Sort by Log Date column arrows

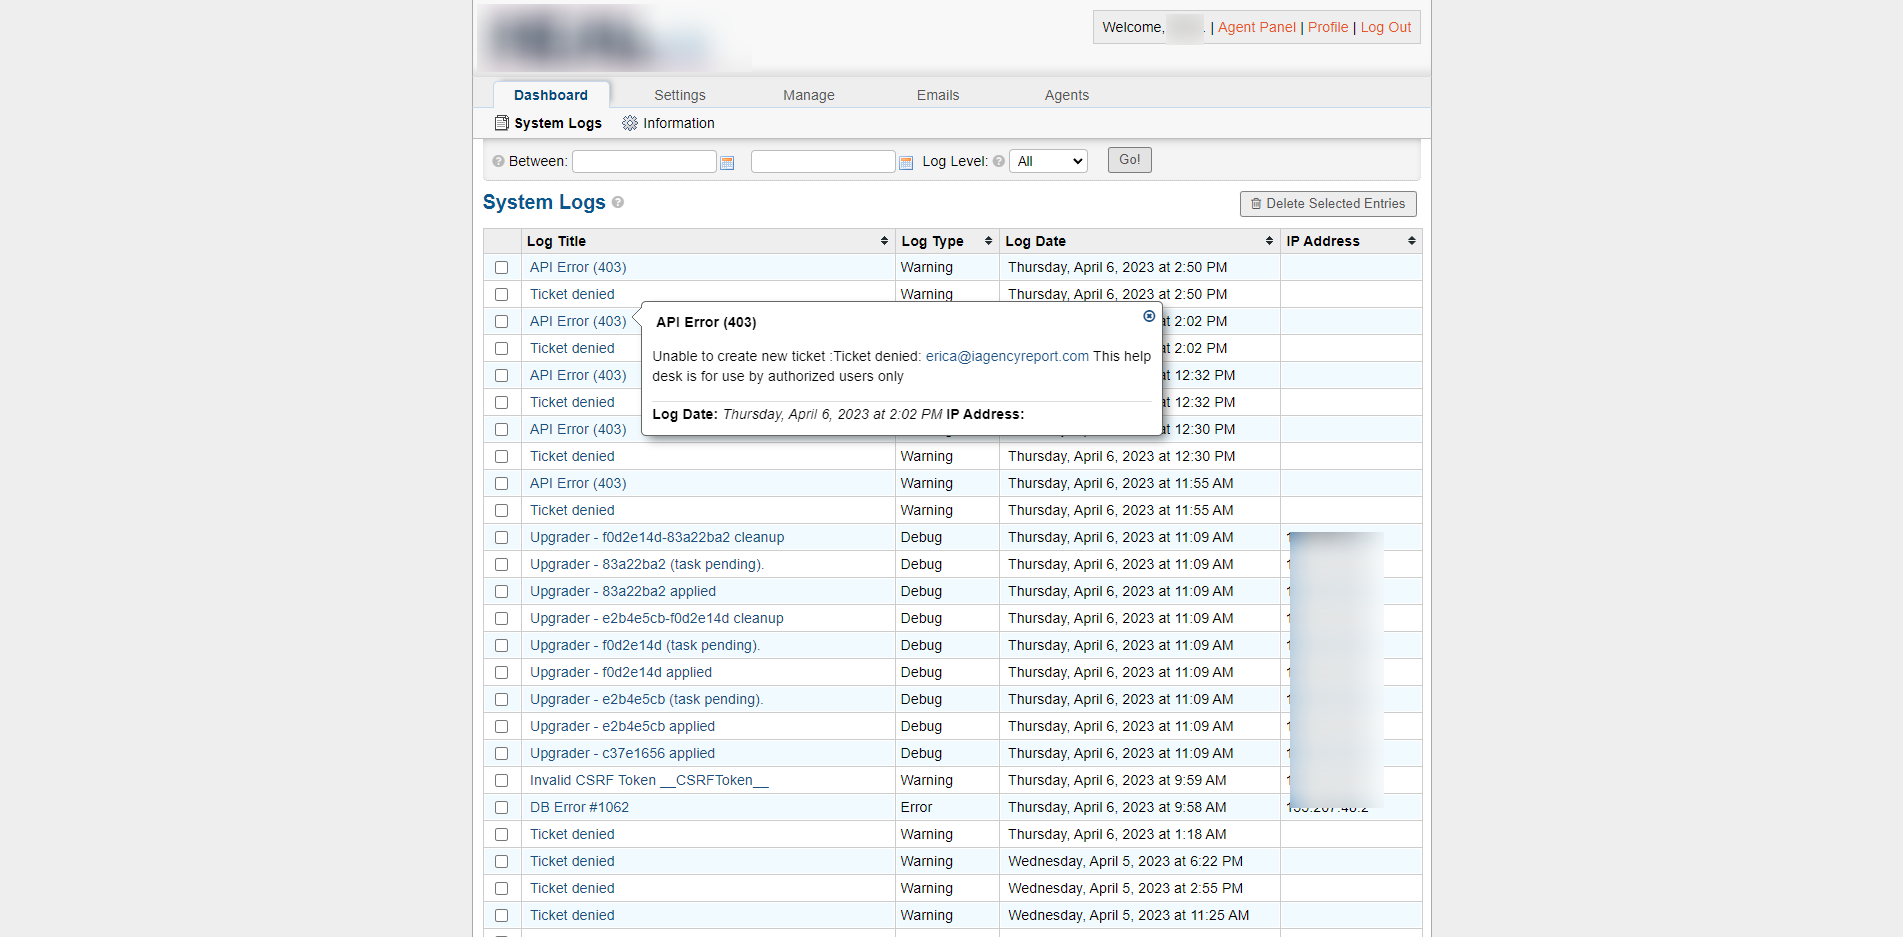[x=1269, y=241]
